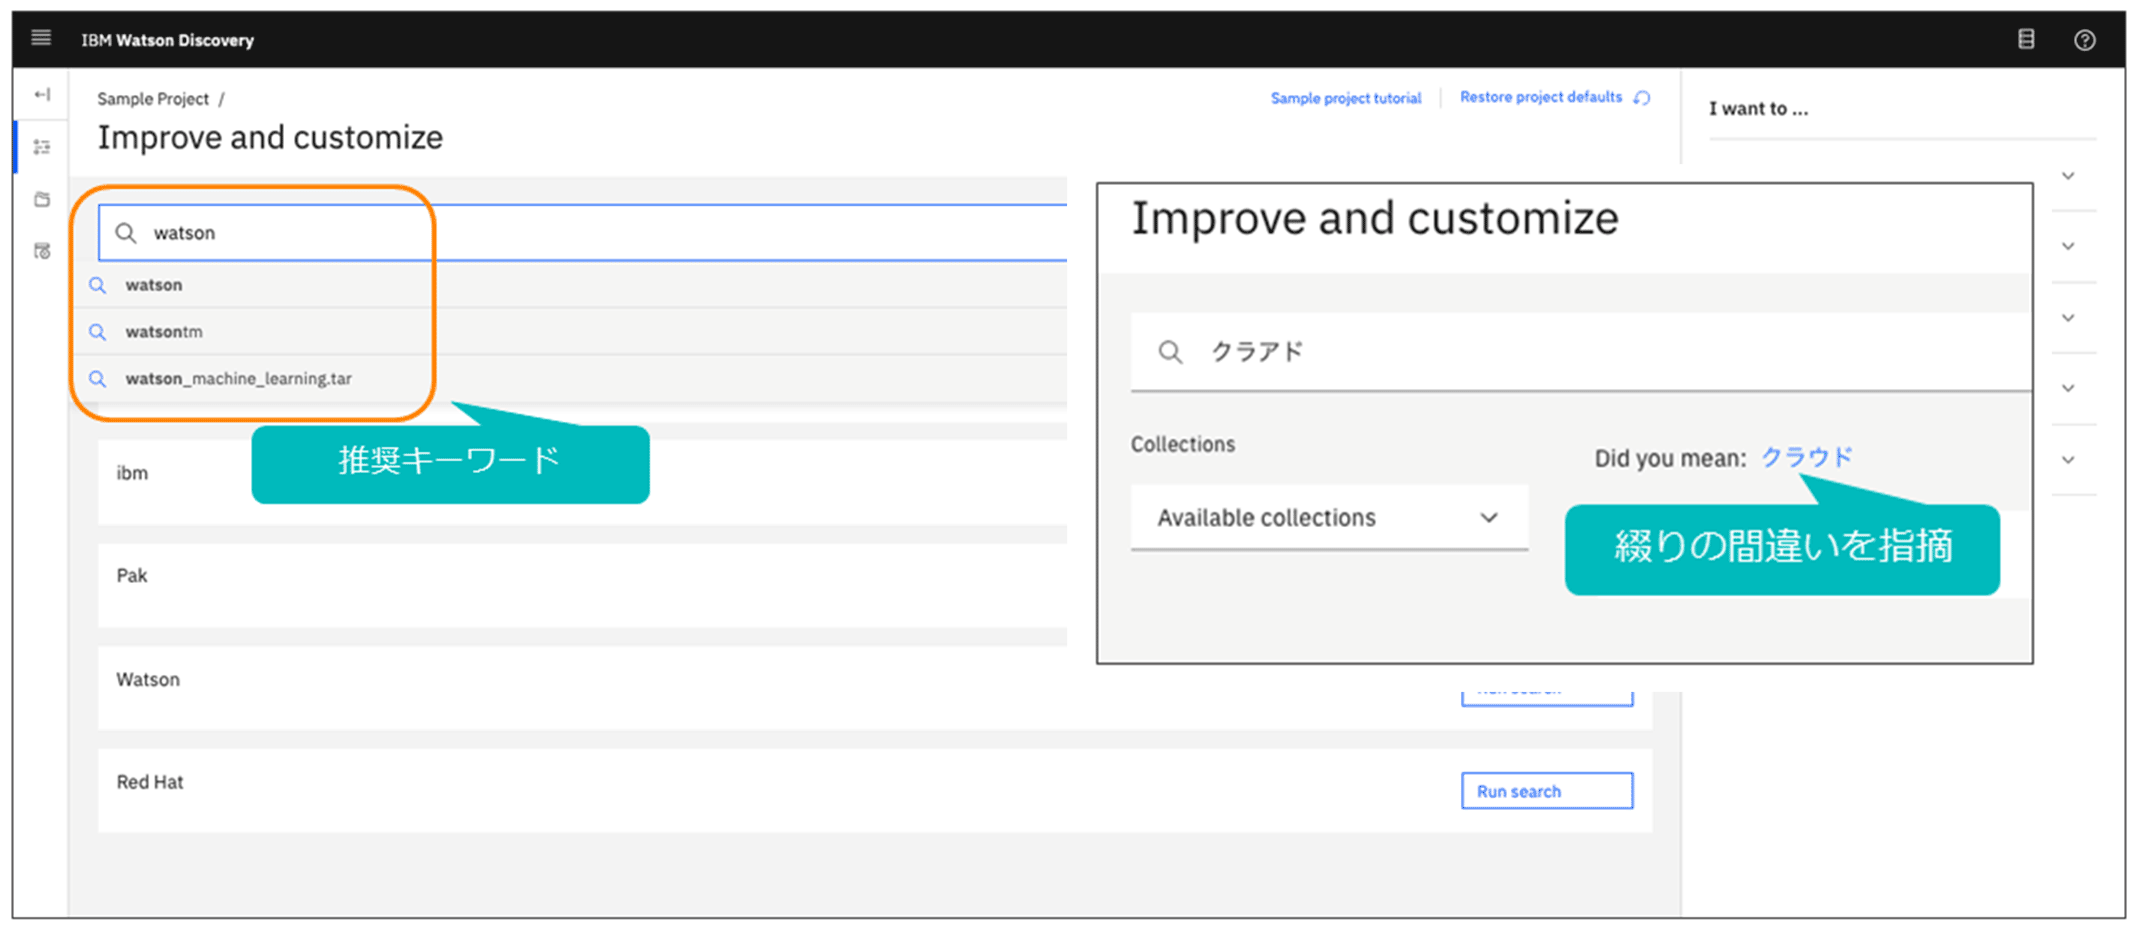Viewport: 2133px width, 938px height.
Task: Open the Integrate and deploy sidebar icon
Action: click(42, 251)
